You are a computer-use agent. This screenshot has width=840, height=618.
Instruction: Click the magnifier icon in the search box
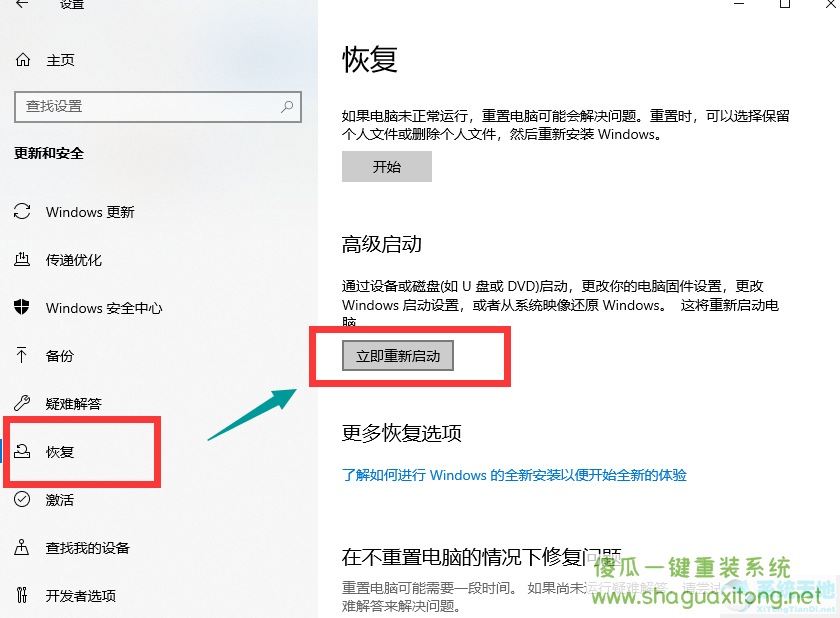pyautogui.click(x=287, y=107)
